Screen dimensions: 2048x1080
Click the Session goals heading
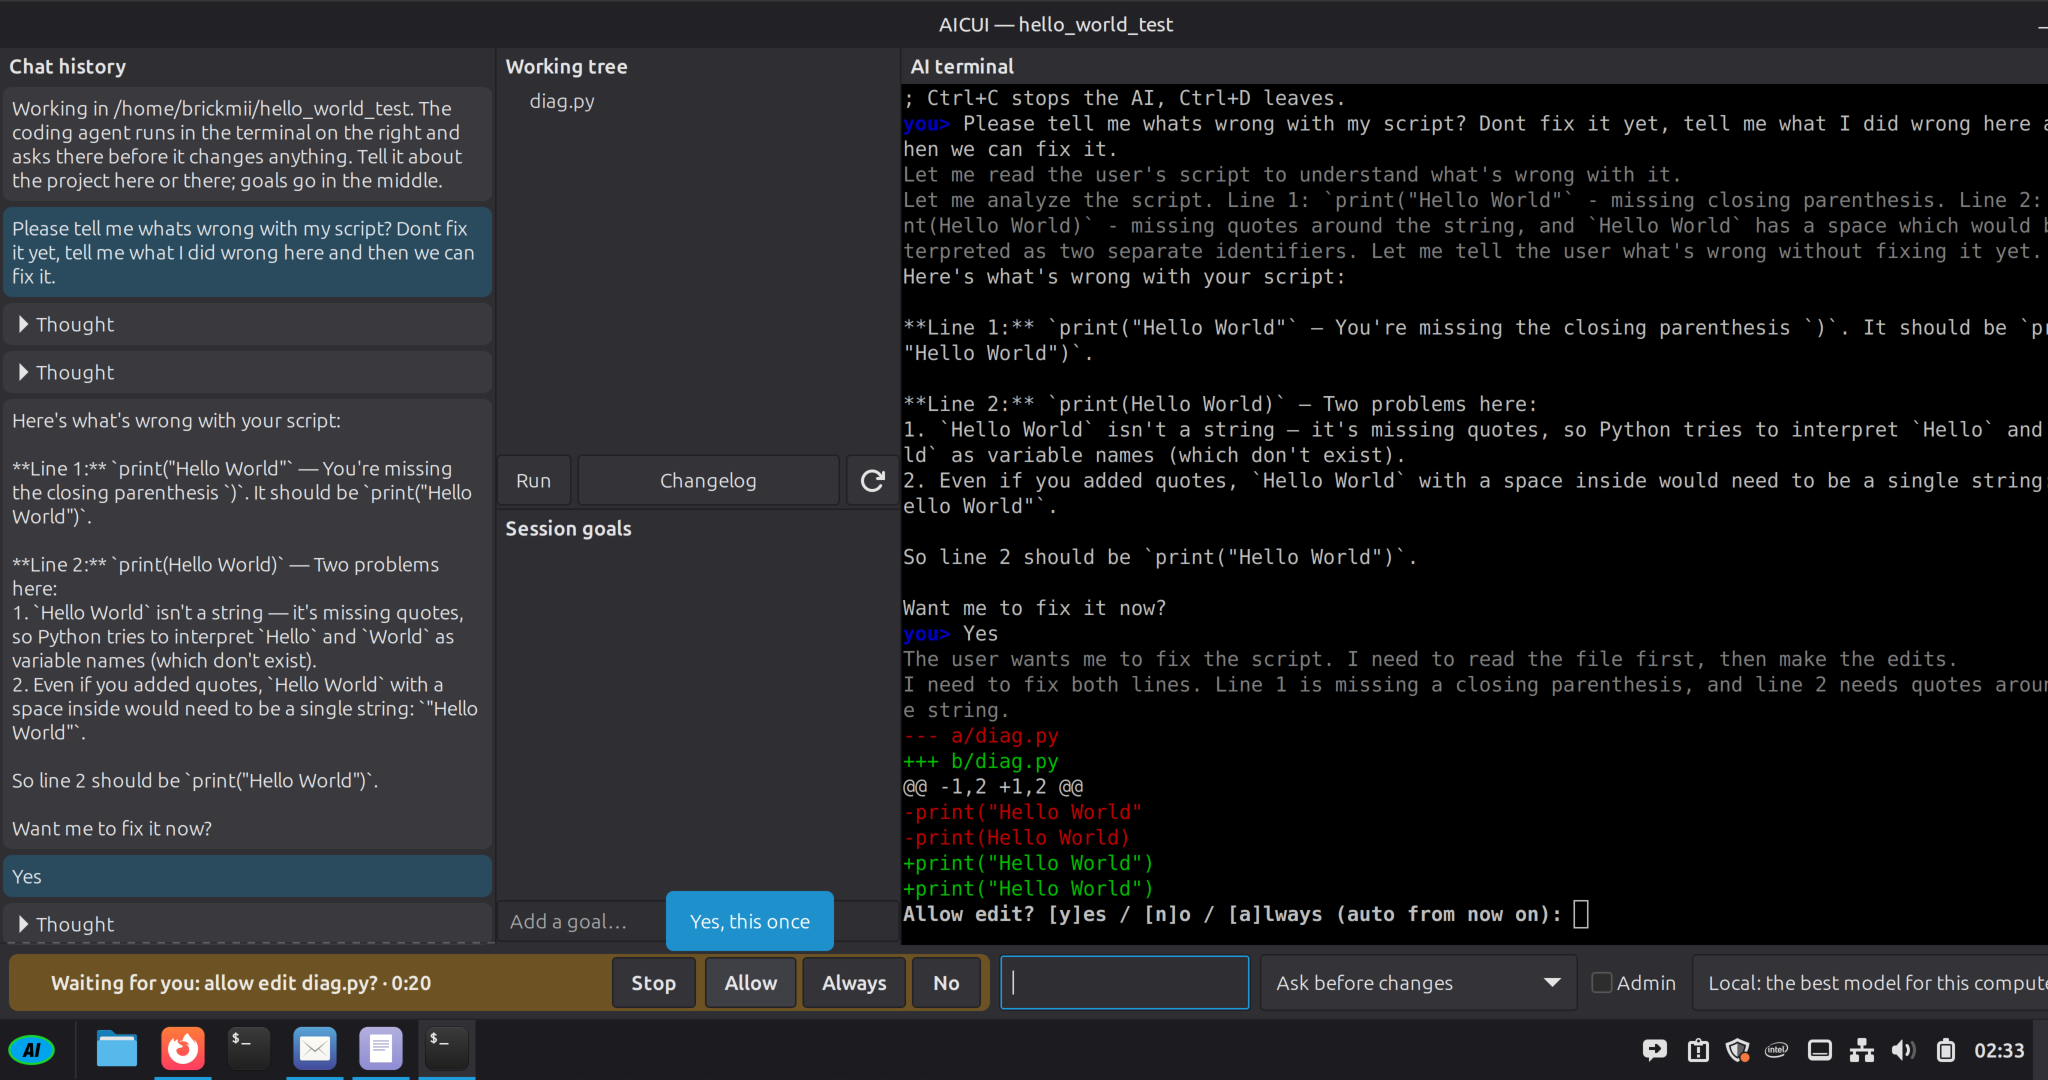(568, 529)
